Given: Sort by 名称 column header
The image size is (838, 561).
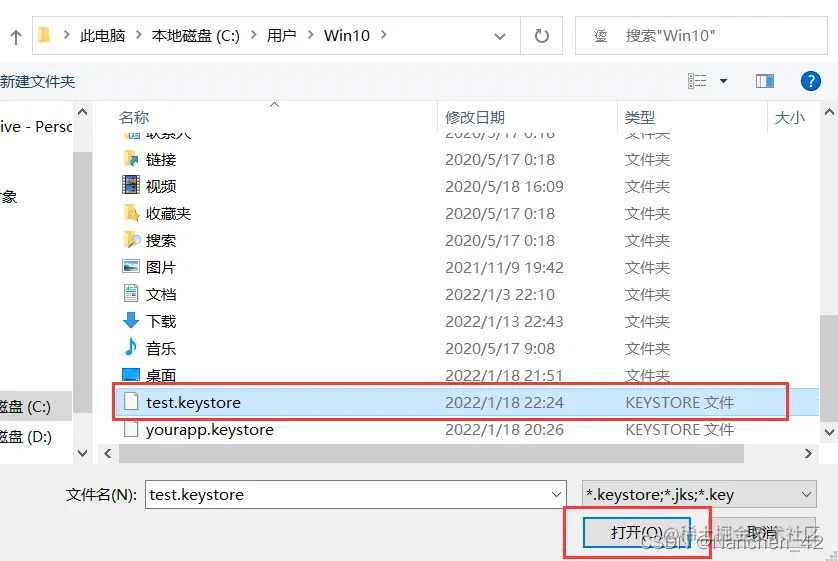Looking at the screenshot, I should point(134,118).
